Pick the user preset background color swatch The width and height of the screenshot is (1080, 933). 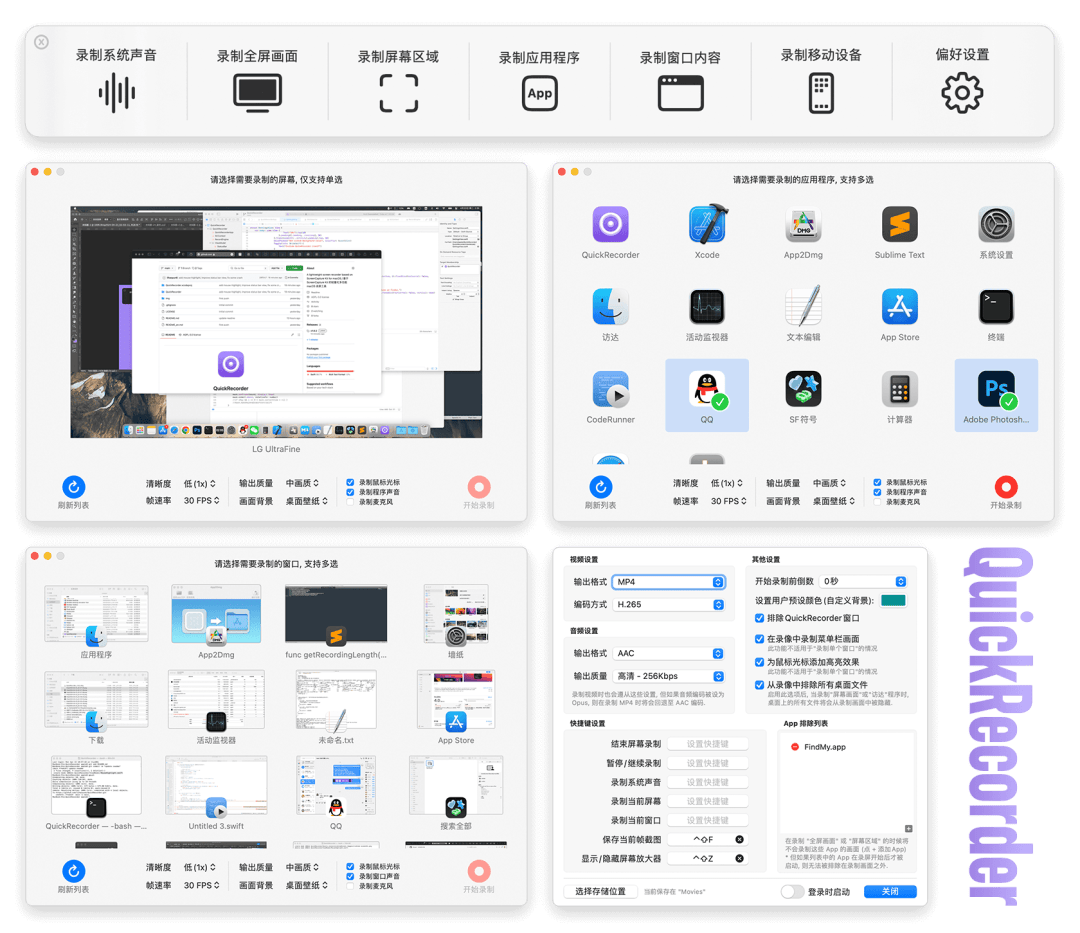tap(893, 600)
